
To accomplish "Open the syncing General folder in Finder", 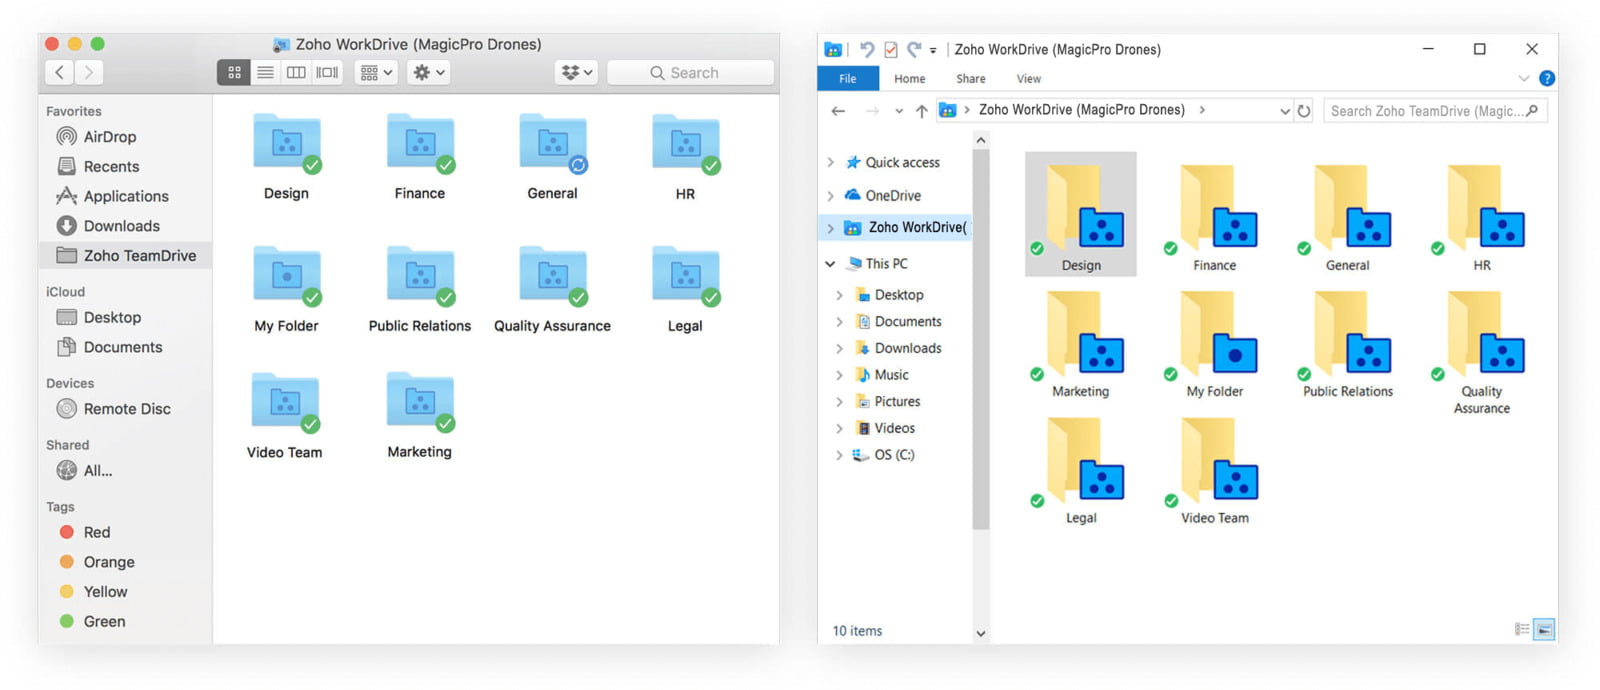I will [553, 143].
